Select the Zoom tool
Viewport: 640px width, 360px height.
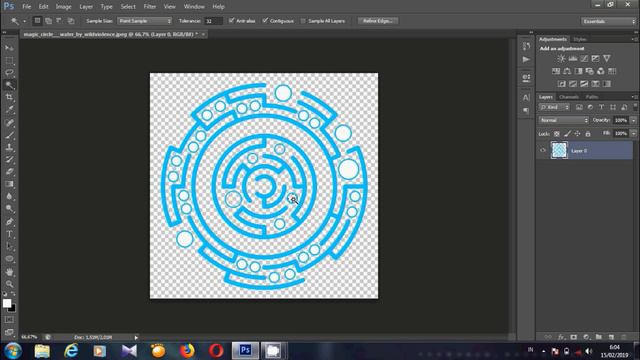pos(9,284)
